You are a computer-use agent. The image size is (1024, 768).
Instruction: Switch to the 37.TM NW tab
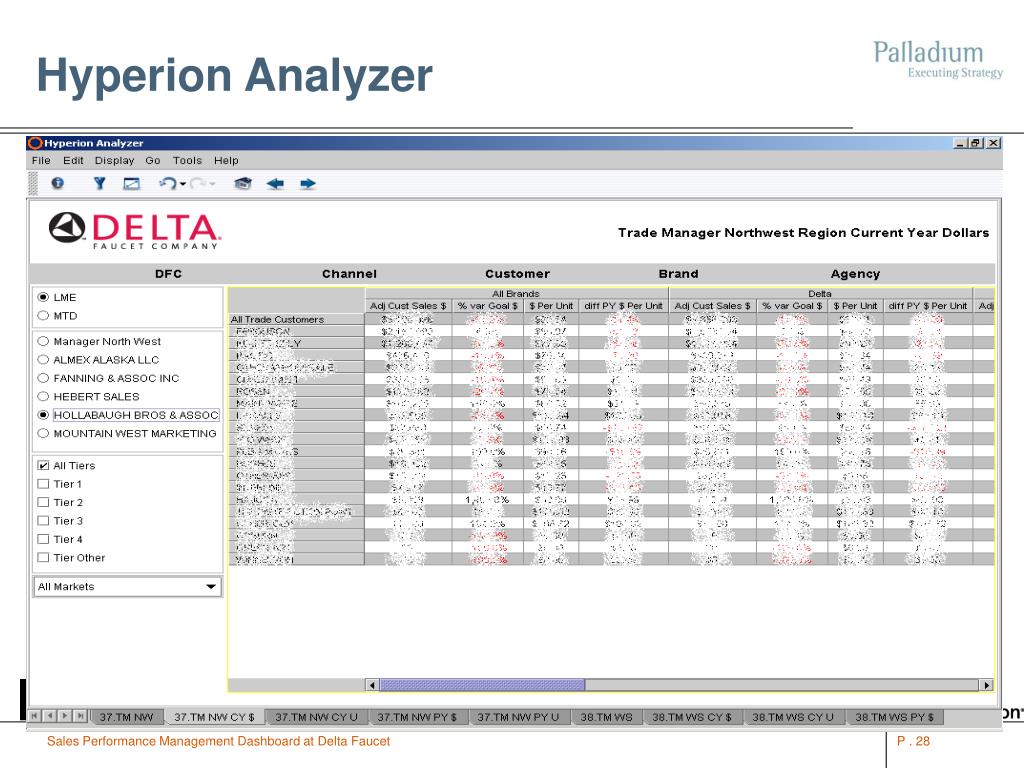[126, 717]
